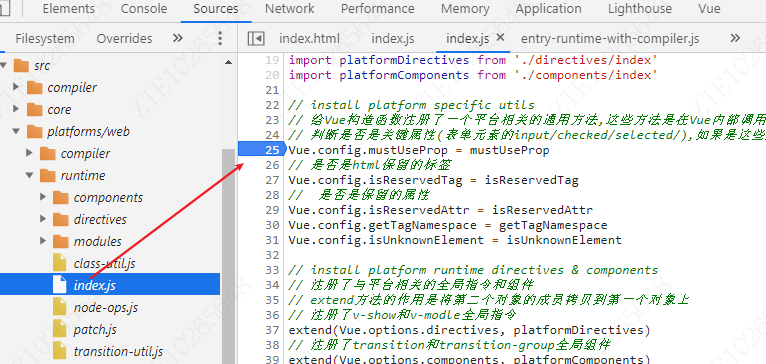766x364 pixels.
Task: Click 'Vue.config.isReservedTag = isReservedTag' code line
Action: point(433,180)
